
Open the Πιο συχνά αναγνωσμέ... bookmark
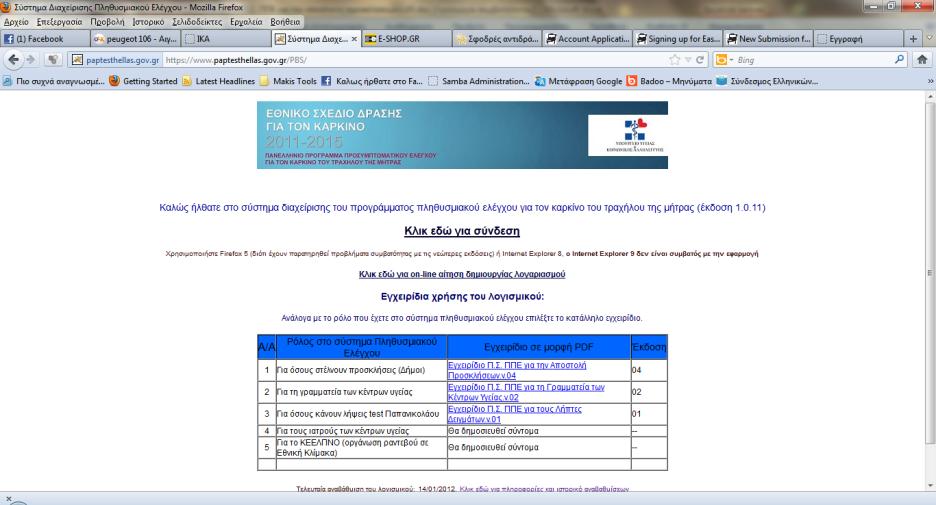(x=54, y=81)
